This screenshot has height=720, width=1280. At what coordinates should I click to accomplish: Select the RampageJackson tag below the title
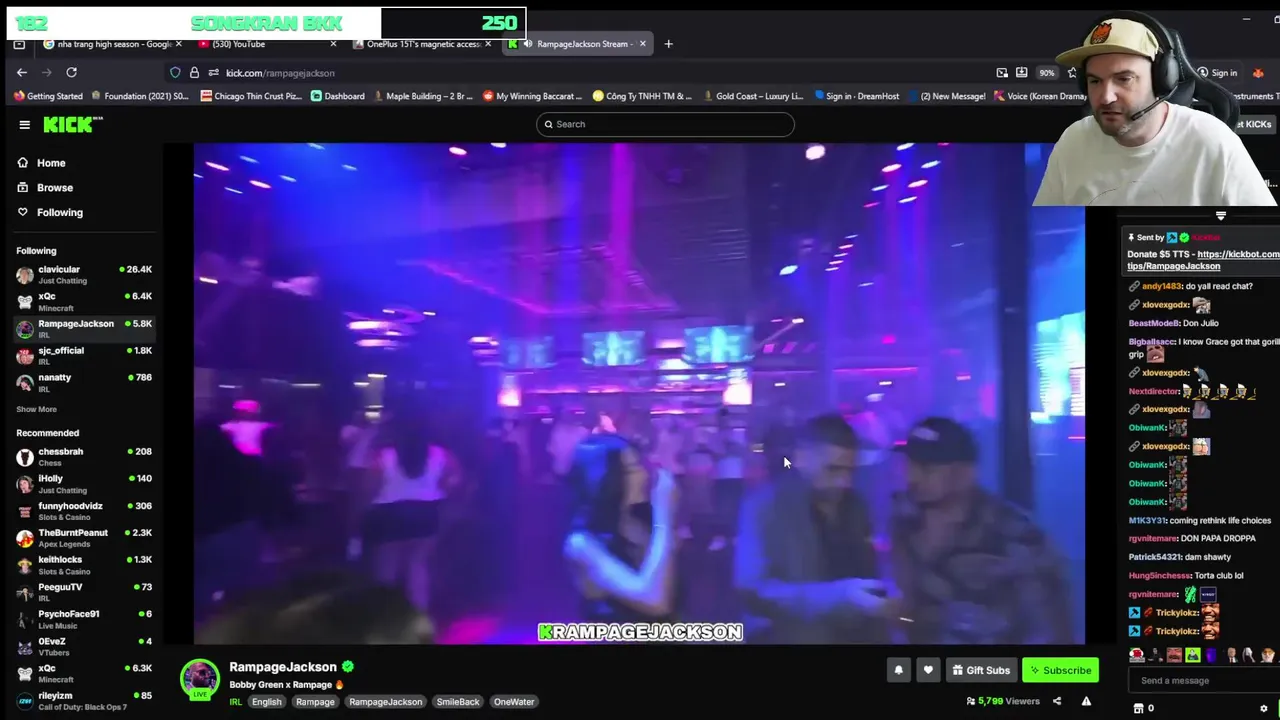[385, 702]
